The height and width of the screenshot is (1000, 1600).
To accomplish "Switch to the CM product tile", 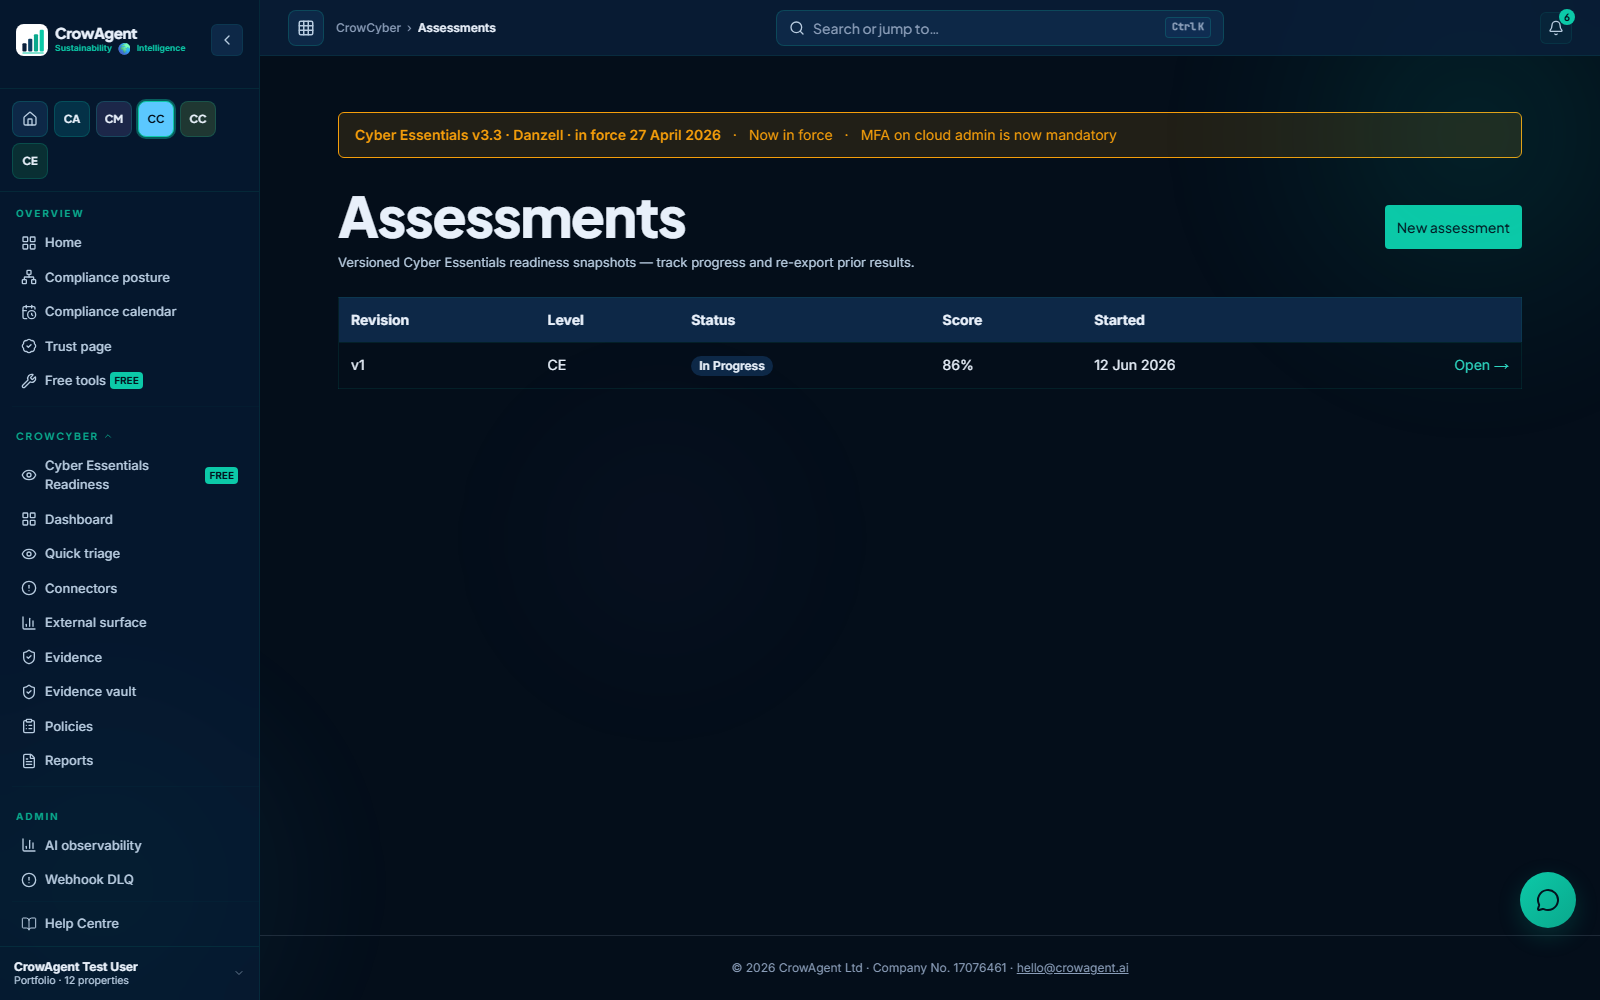I will (114, 119).
